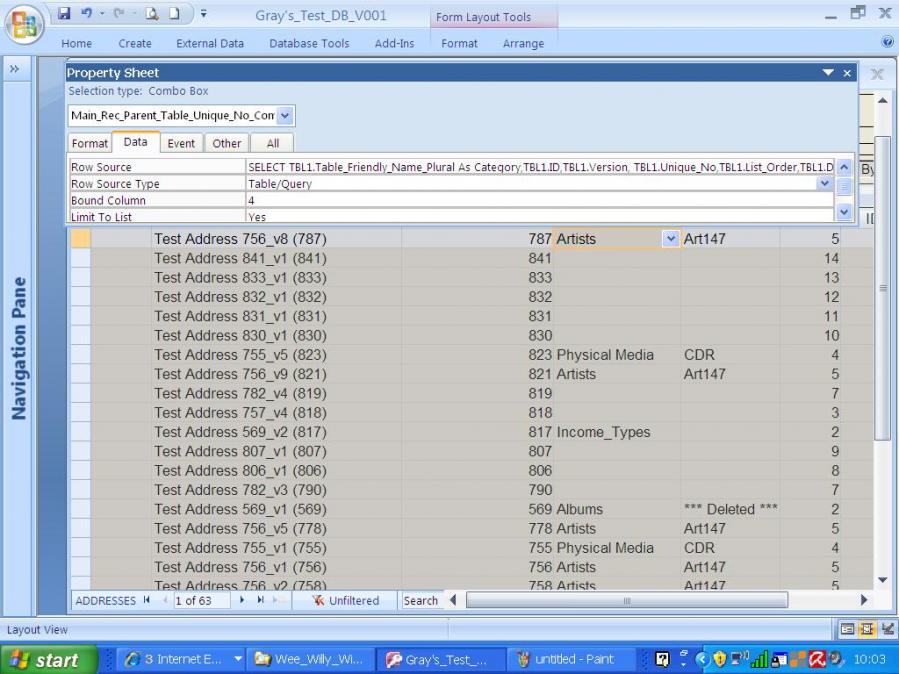Screen dimensions: 899x674
Task: Open the Property Sheet object selector dropdown
Action: tap(285, 116)
